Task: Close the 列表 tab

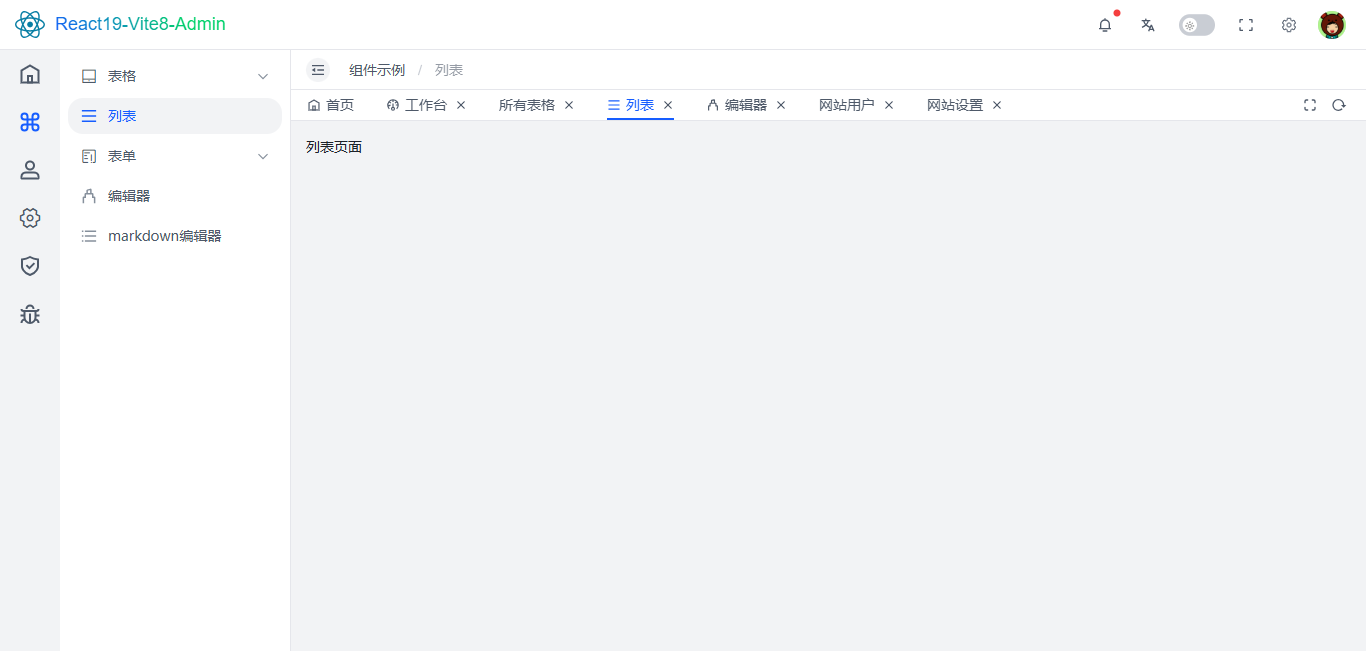Action: point(668,105)
